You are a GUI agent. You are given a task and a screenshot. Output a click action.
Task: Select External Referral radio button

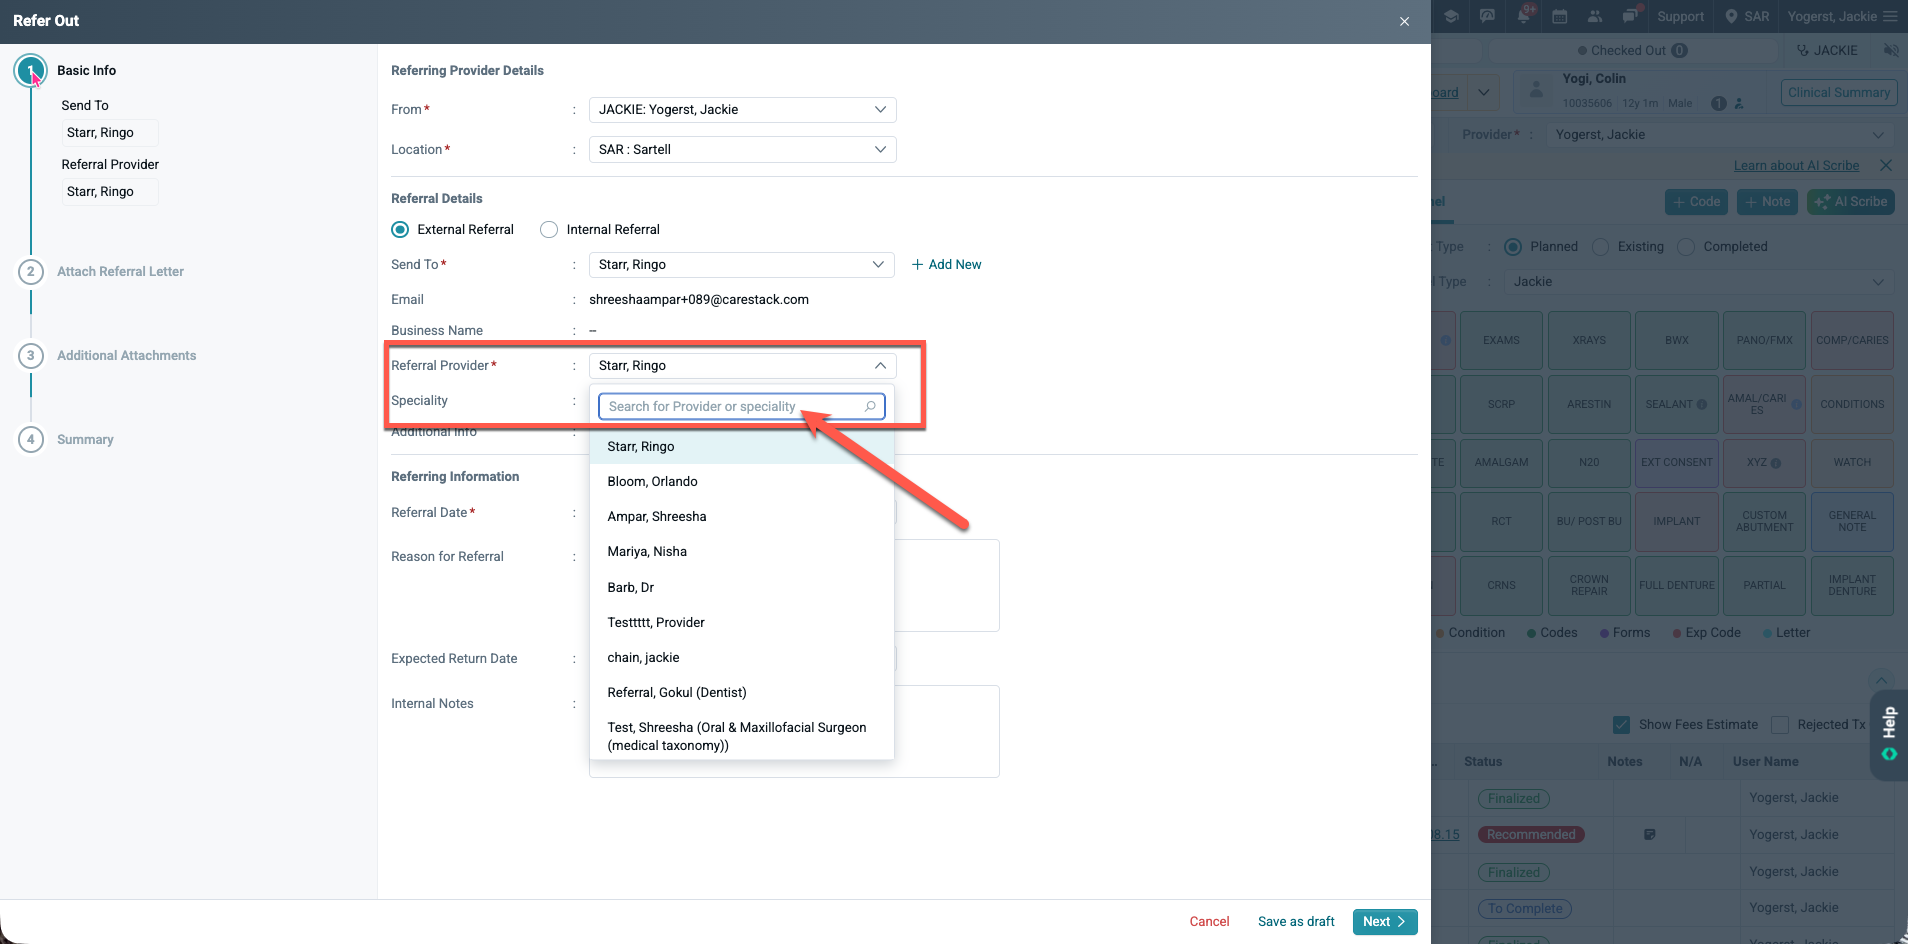(400, 229)
